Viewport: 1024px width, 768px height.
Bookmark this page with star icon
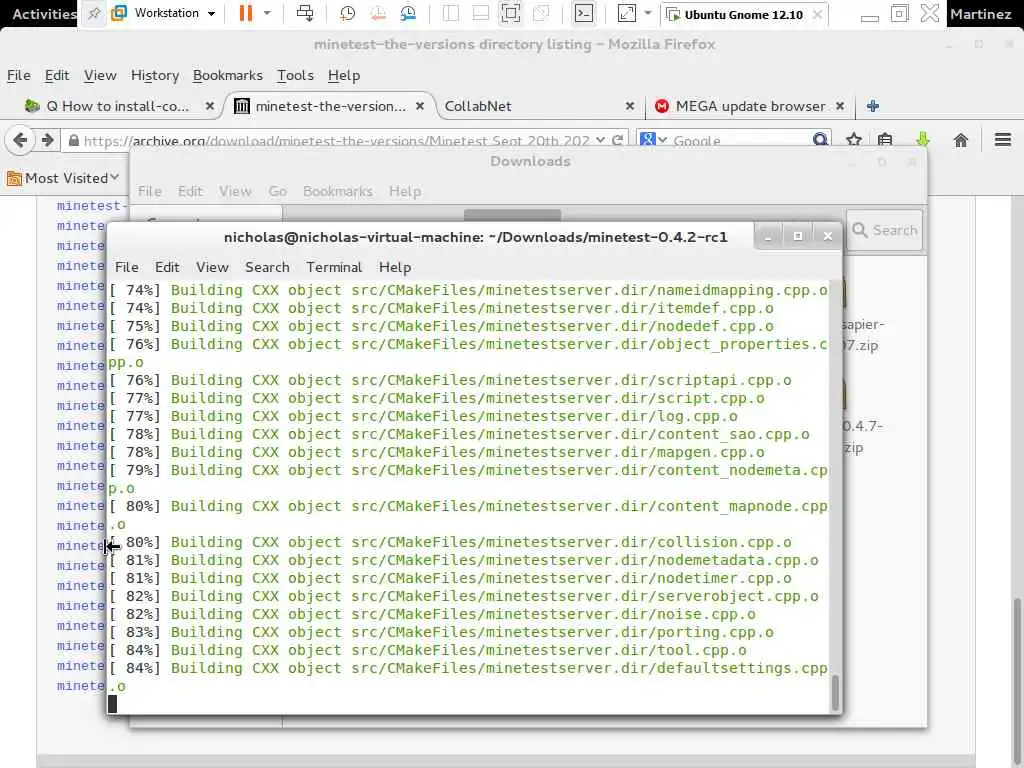click(x=854, y=140)
